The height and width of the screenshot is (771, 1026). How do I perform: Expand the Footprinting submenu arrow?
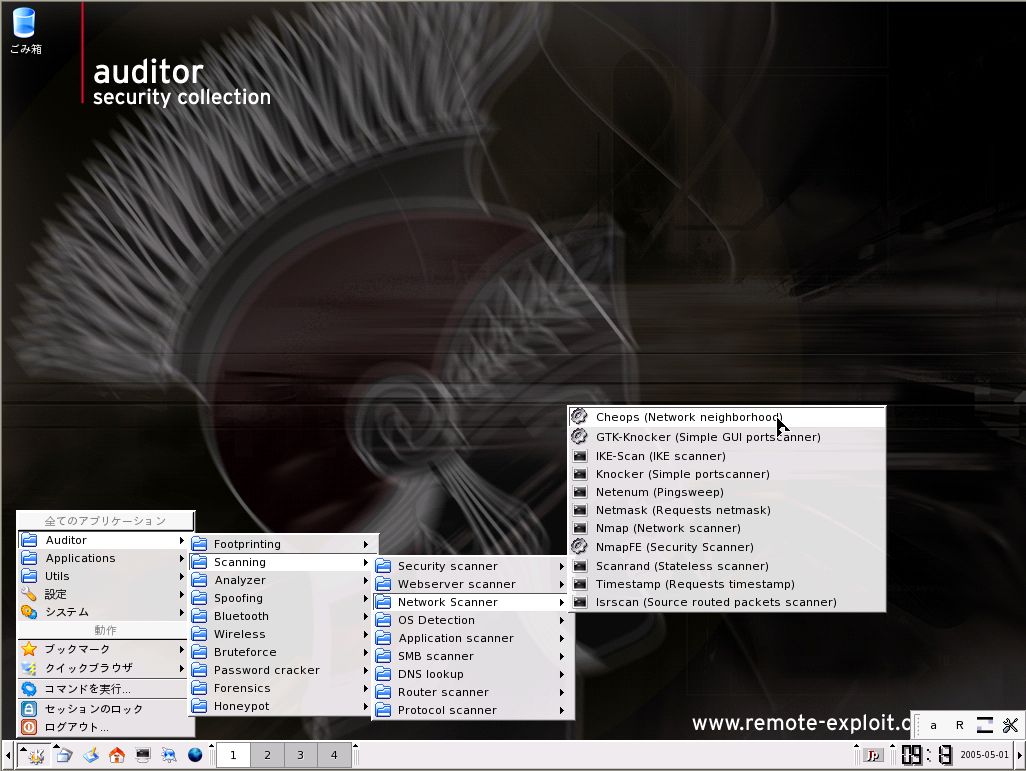pos(366,544)
